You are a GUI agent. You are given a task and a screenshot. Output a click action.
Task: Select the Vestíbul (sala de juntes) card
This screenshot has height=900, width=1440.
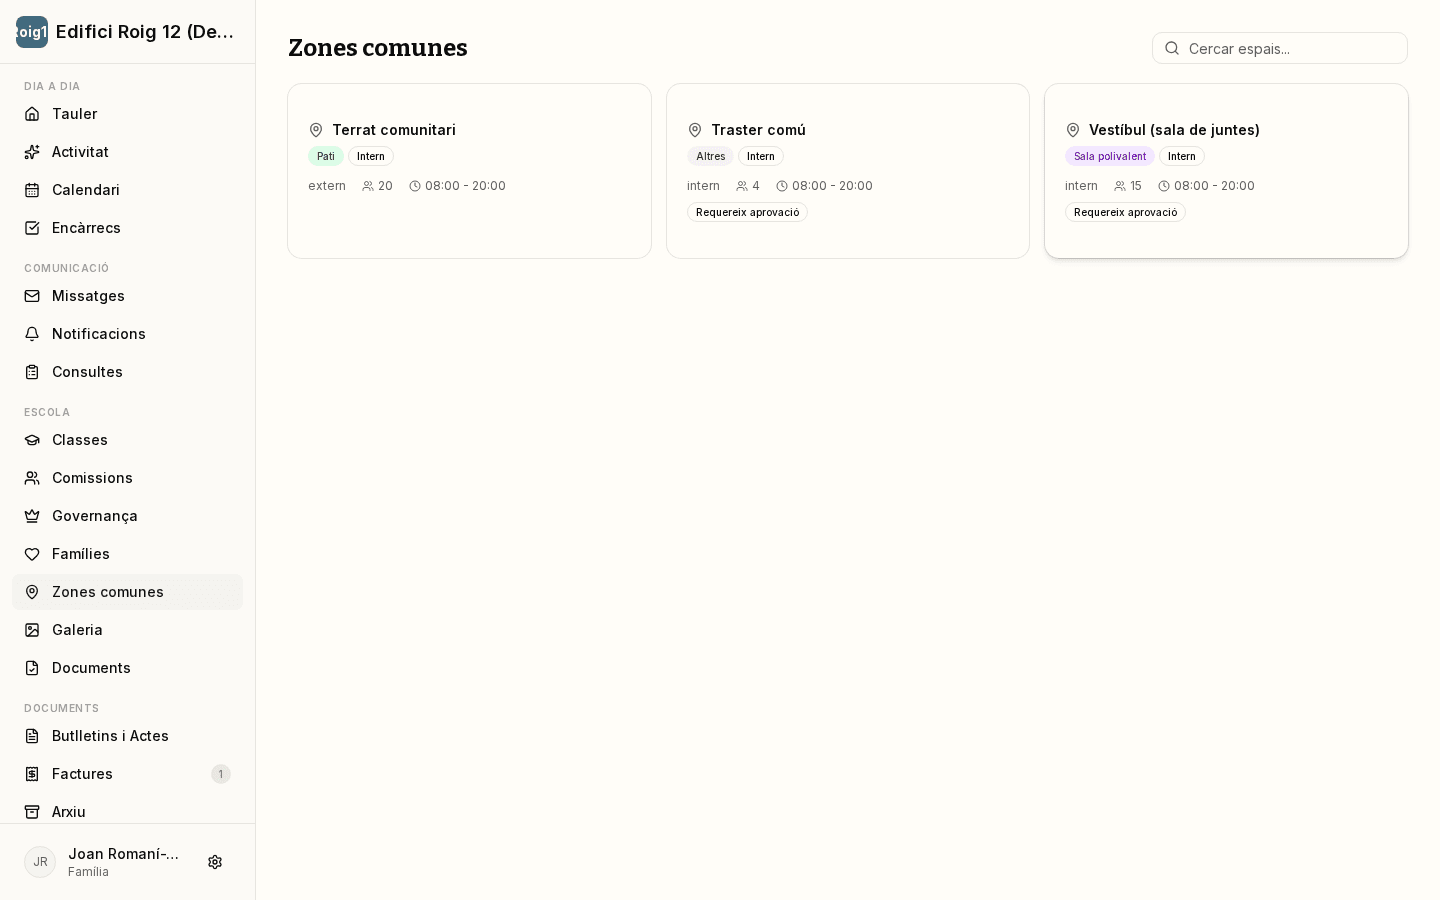point(1226,171)
